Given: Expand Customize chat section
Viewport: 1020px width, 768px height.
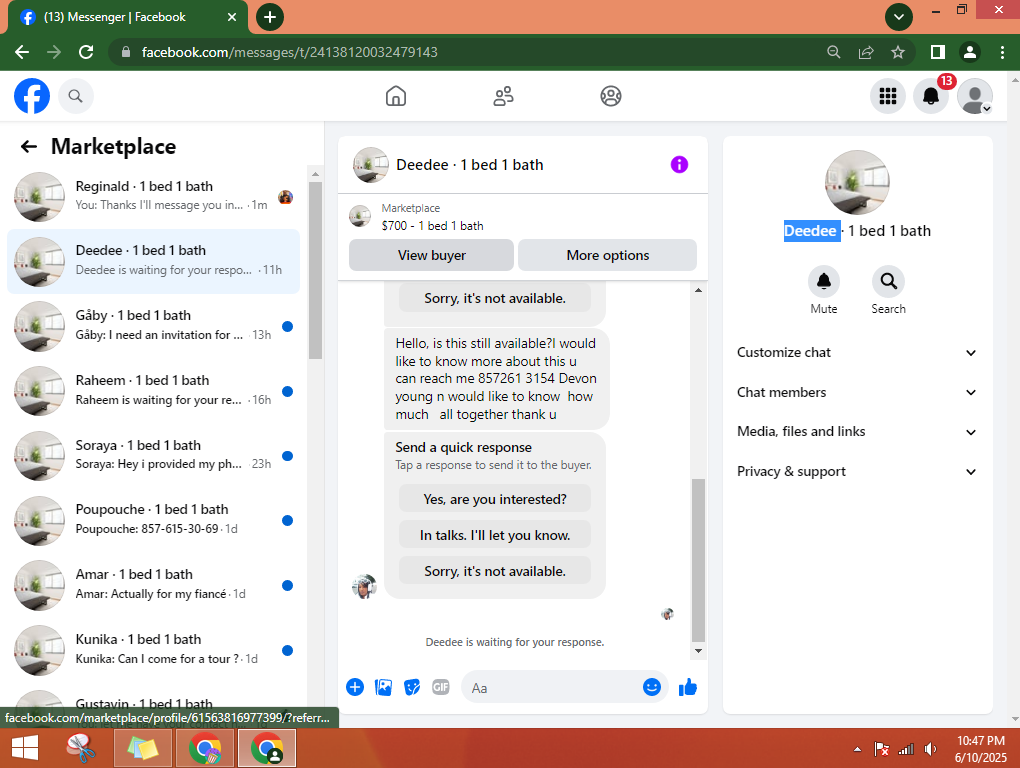Looking at the screenshot, I should 857,352.
